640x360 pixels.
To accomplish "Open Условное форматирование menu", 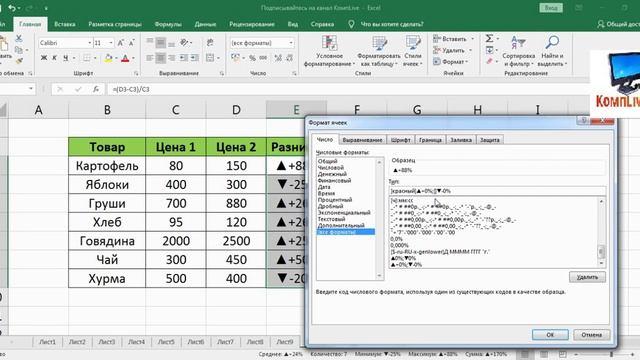I will tap(329, 51).
